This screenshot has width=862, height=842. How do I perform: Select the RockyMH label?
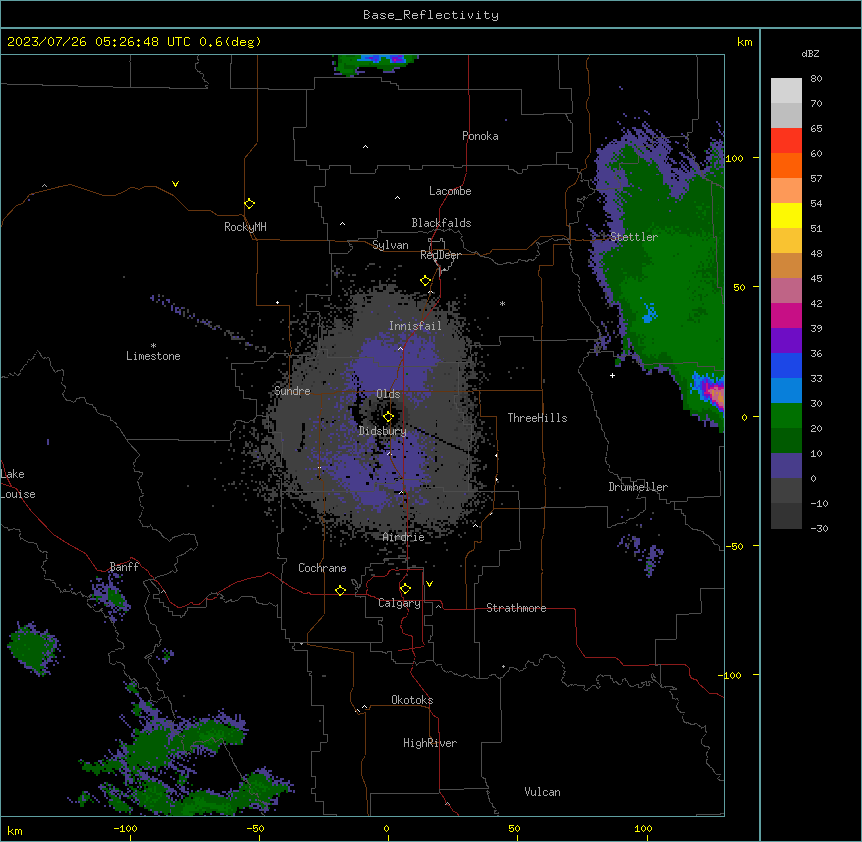[245, 227]
